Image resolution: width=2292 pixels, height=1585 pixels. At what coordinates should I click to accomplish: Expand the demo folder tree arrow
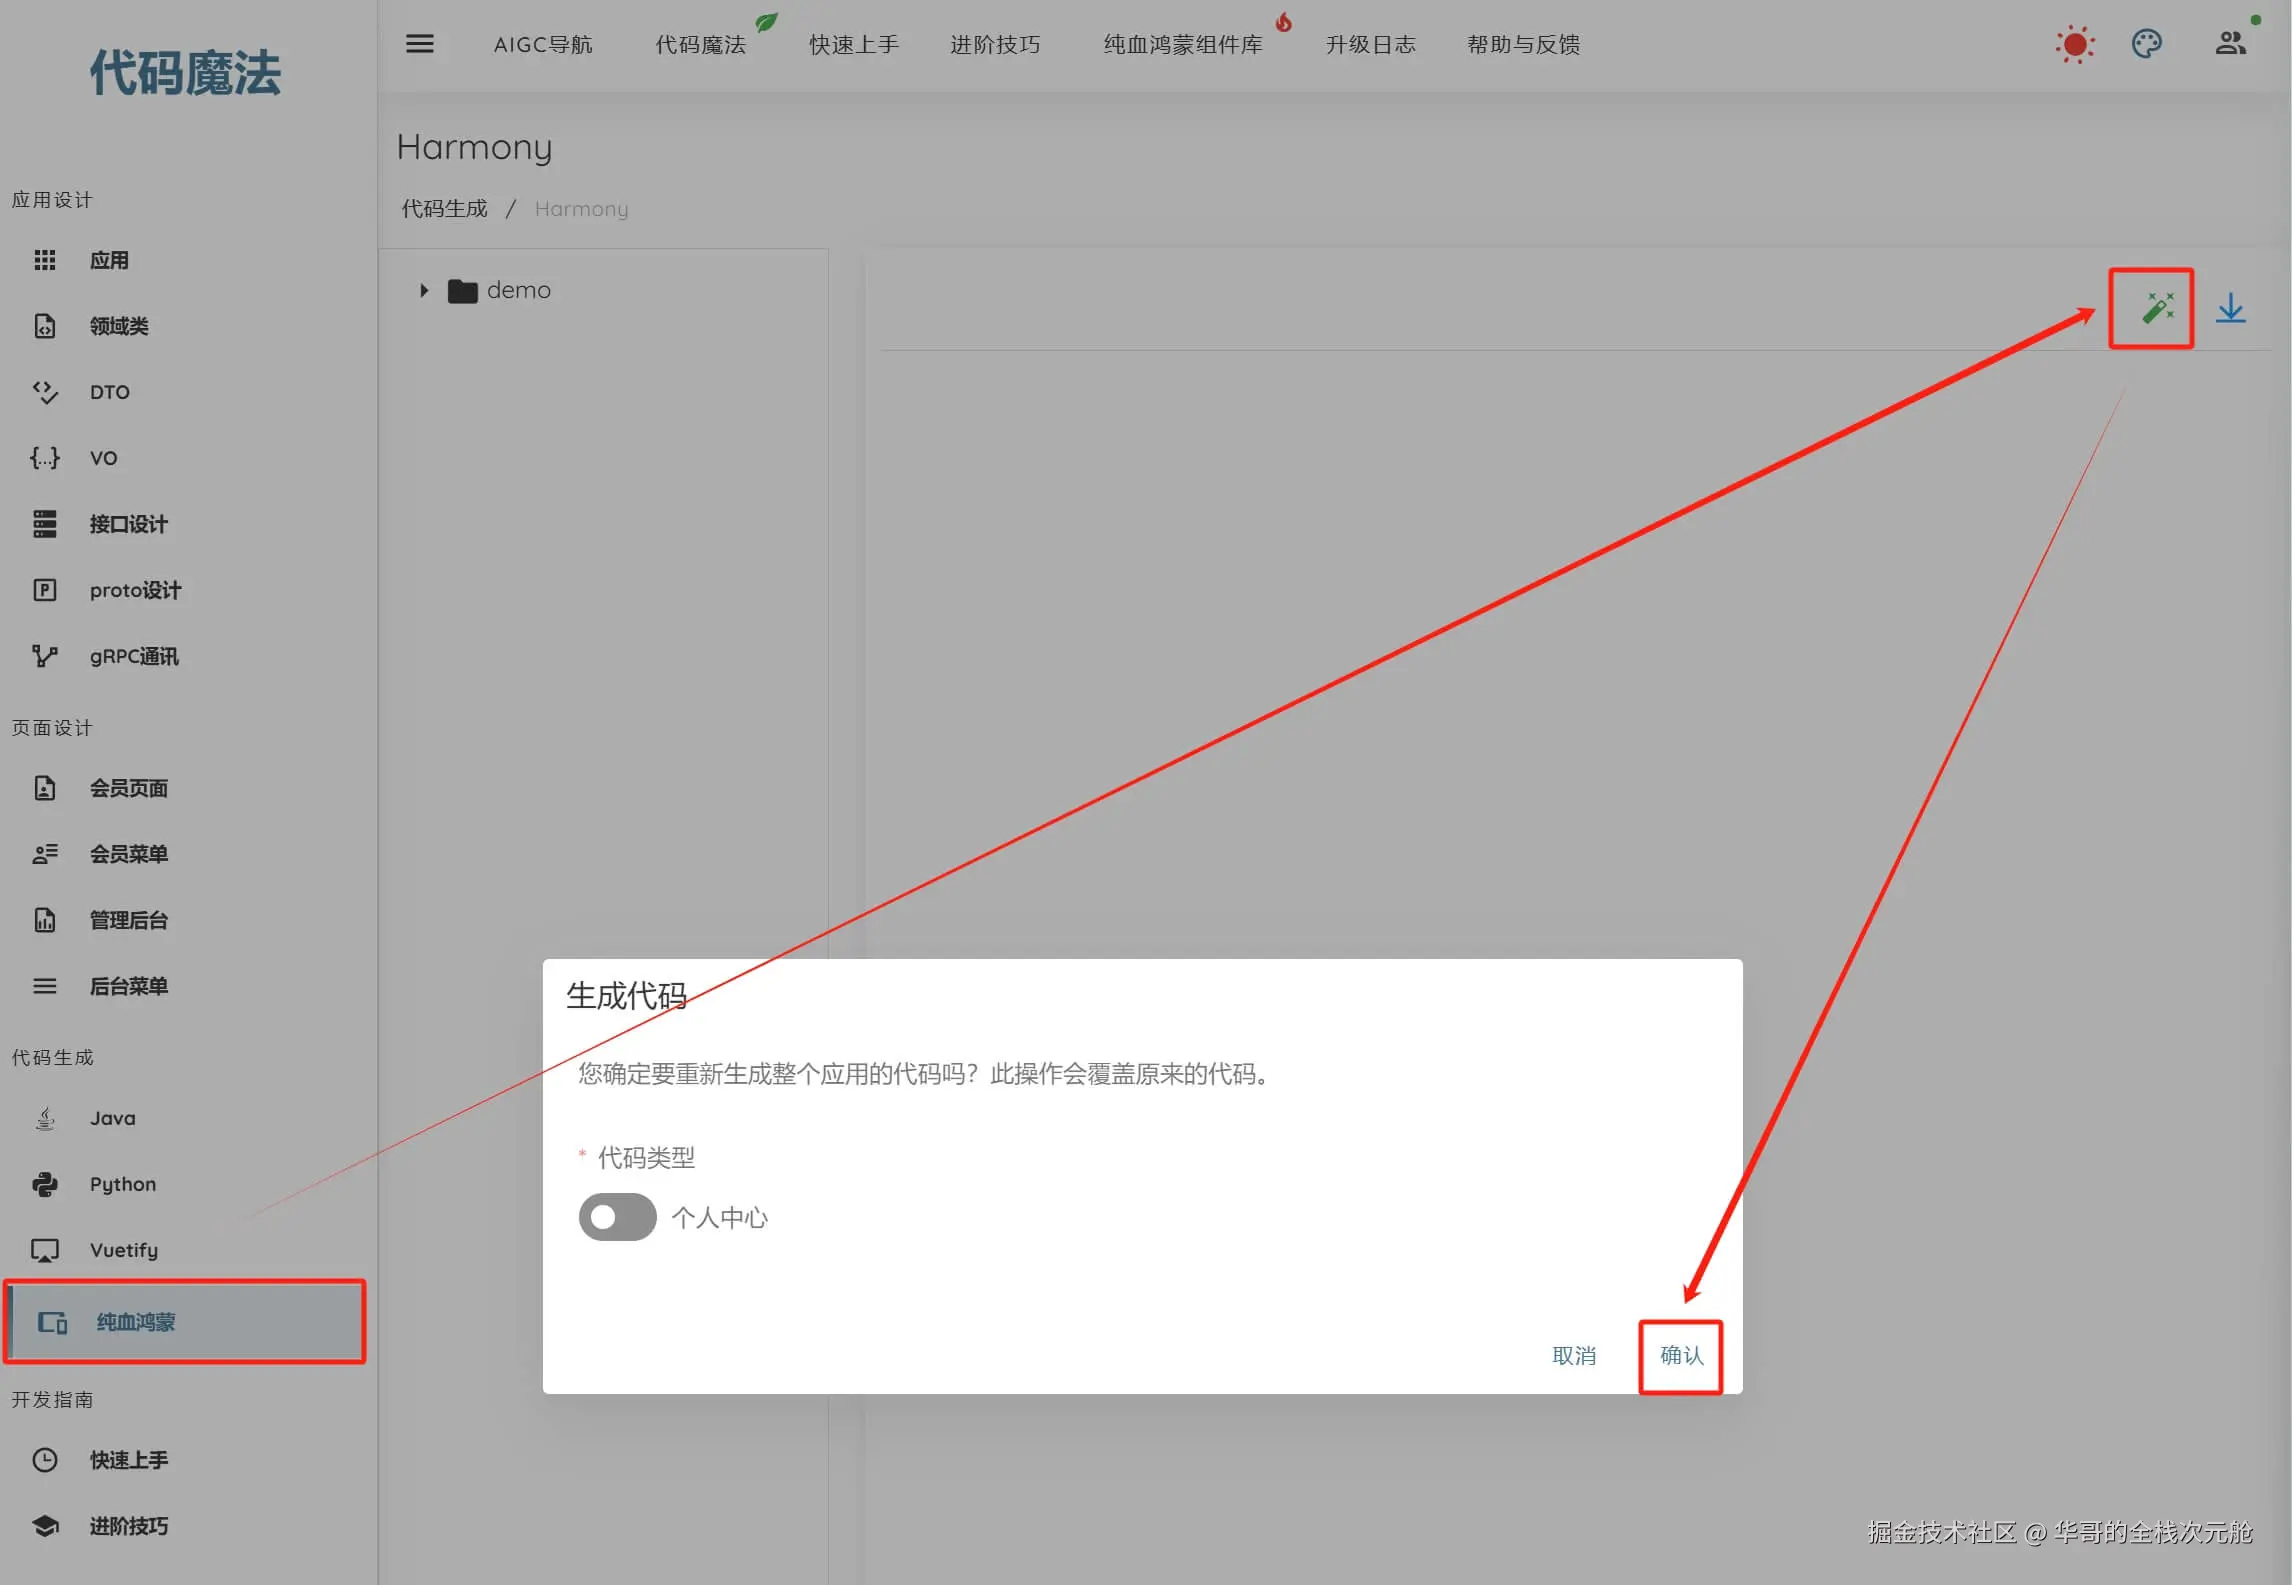coord(424,291)
